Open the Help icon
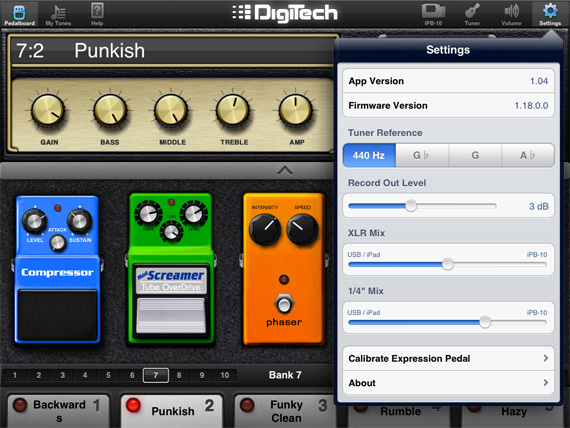Viewport: 570px width, 428px height. pos(97,15)
